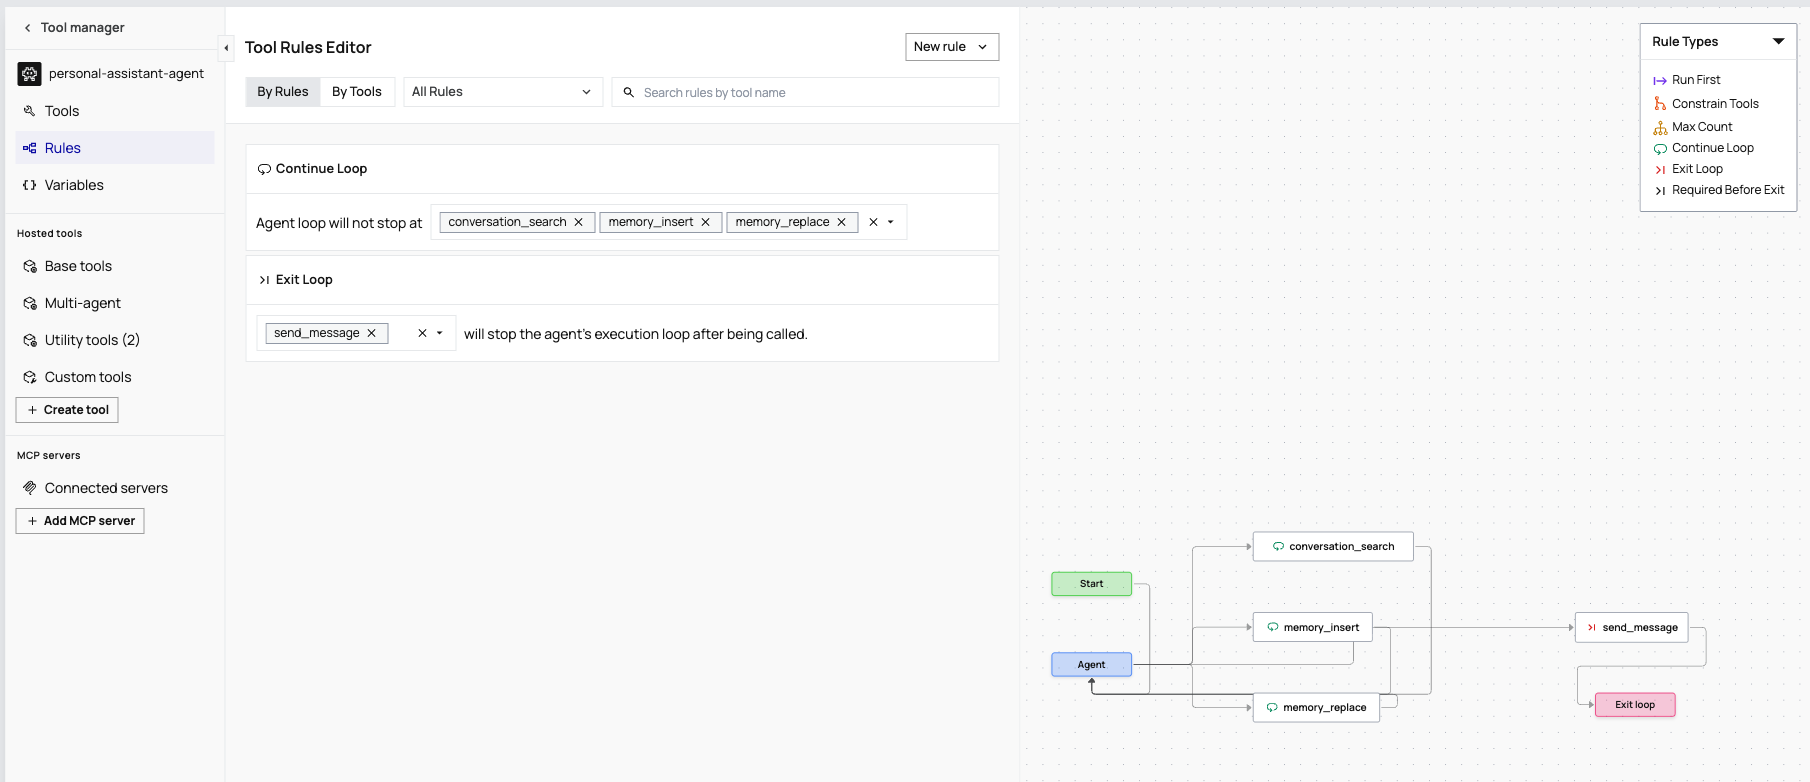
Task: Expand the All Rules filter dropdown
Action: pos(502,92)
